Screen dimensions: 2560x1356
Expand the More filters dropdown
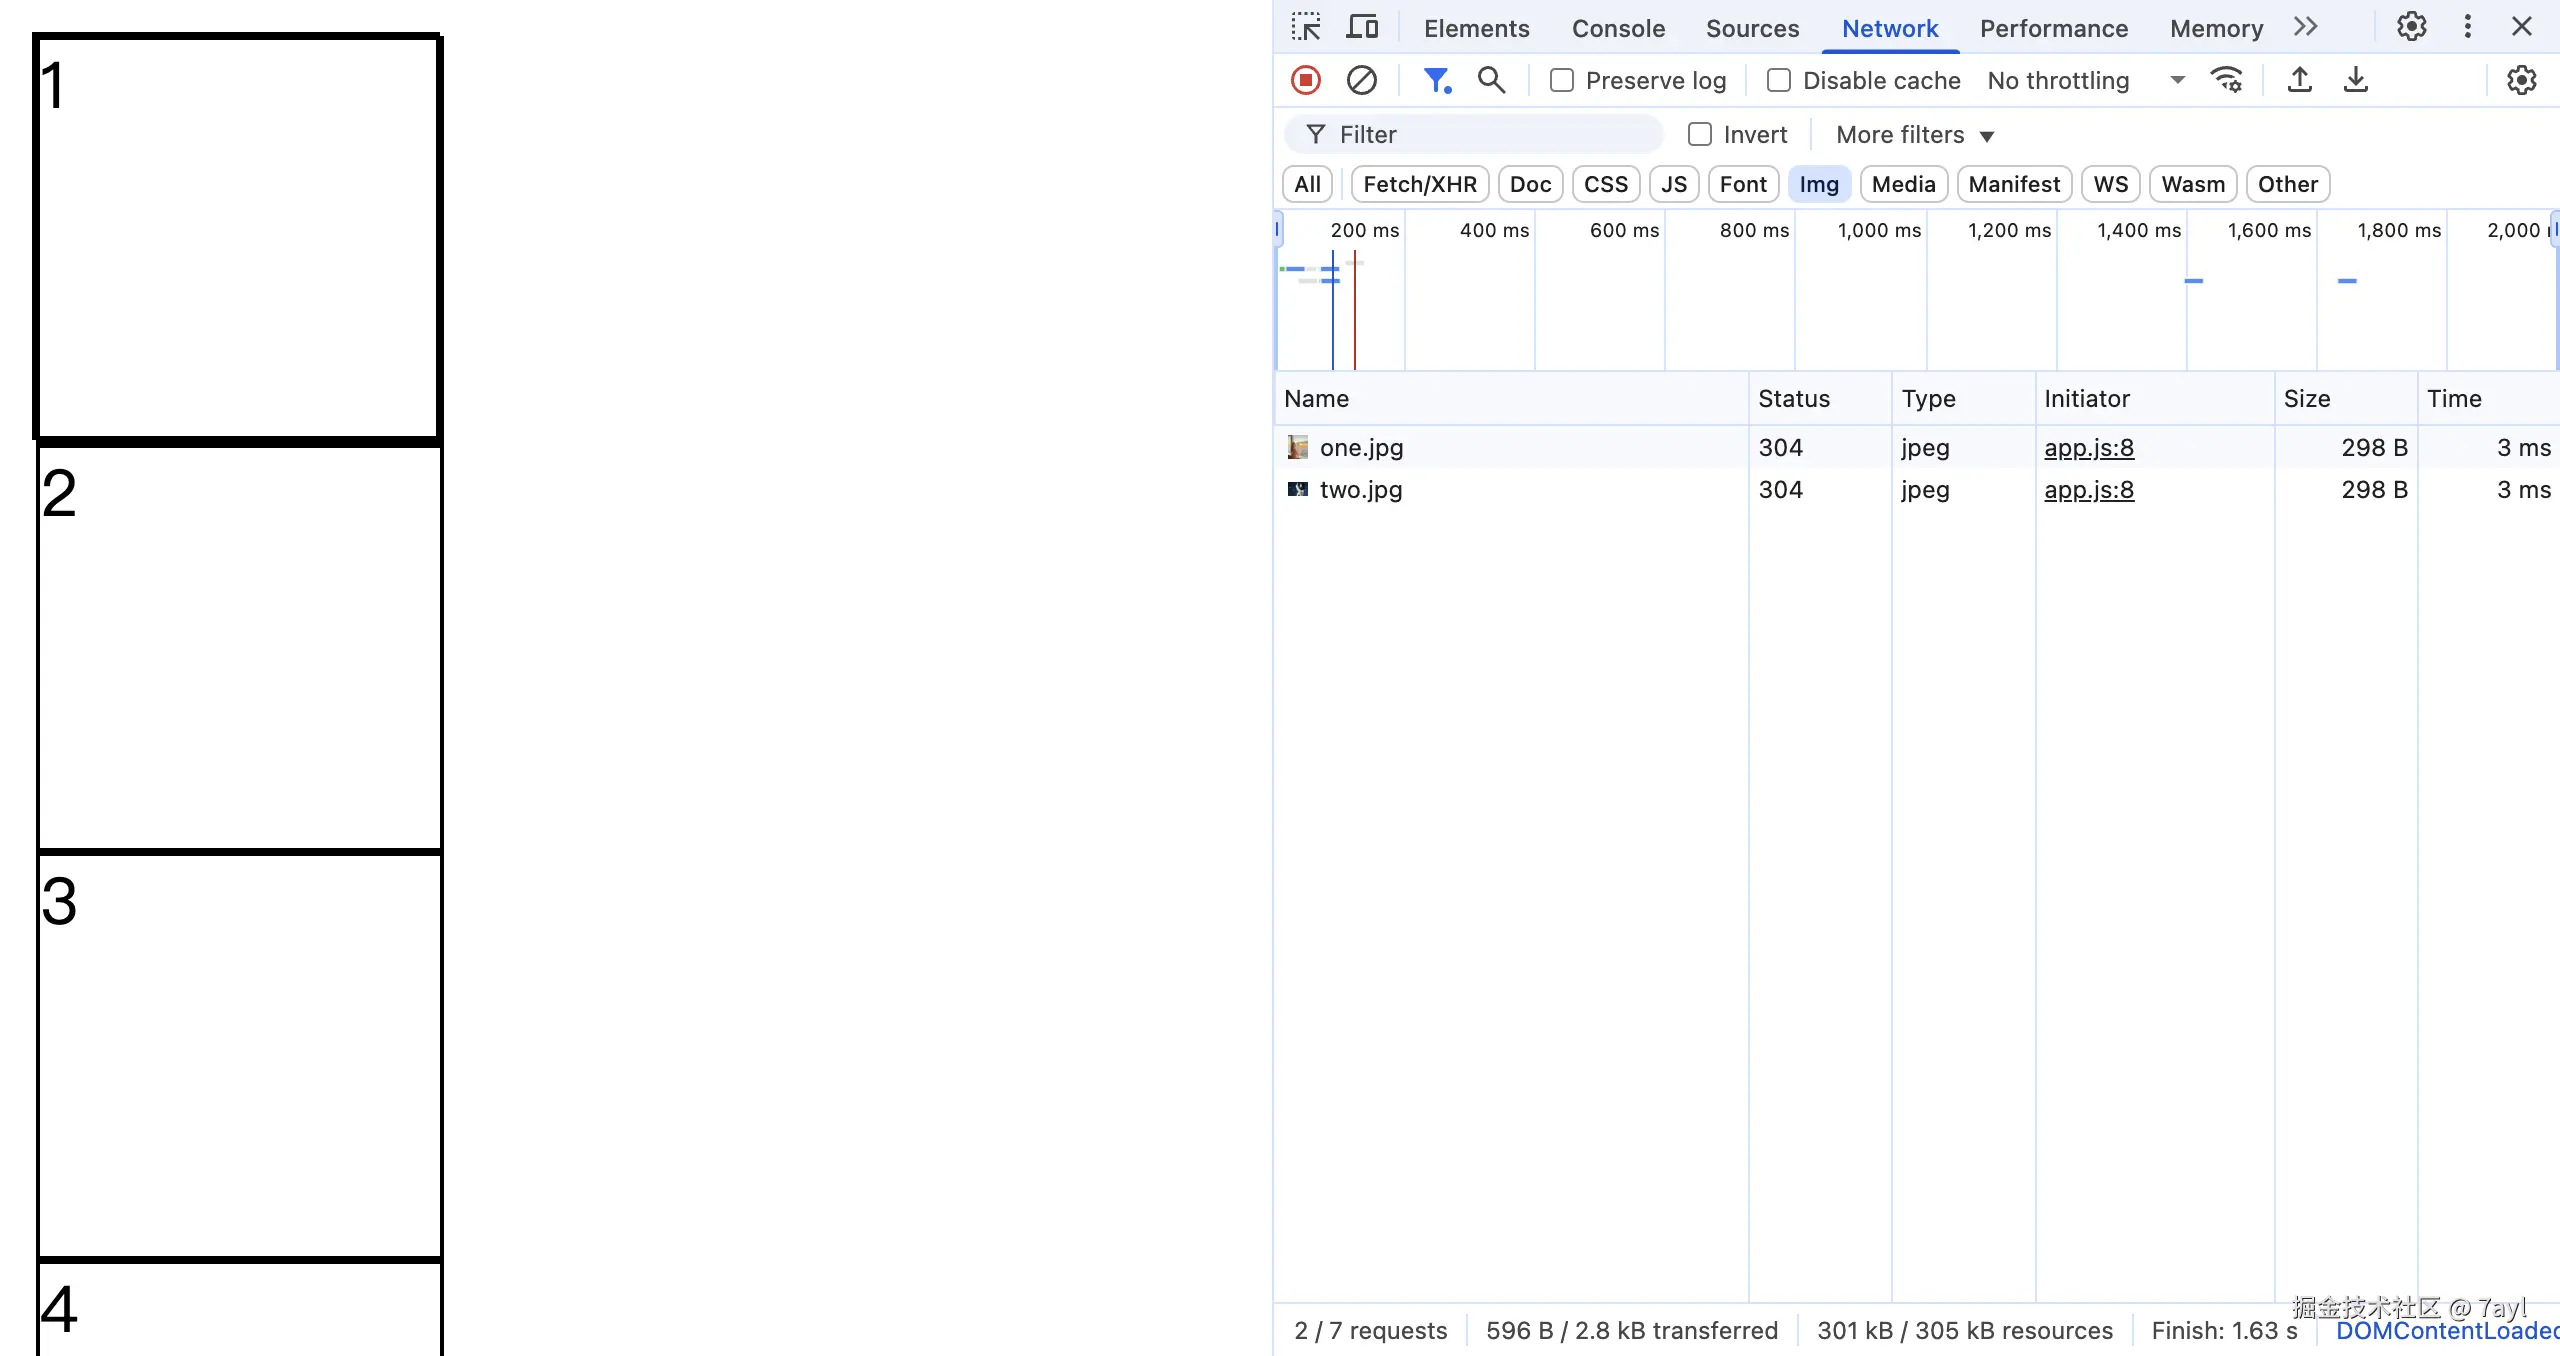[x=1914, y=134]
